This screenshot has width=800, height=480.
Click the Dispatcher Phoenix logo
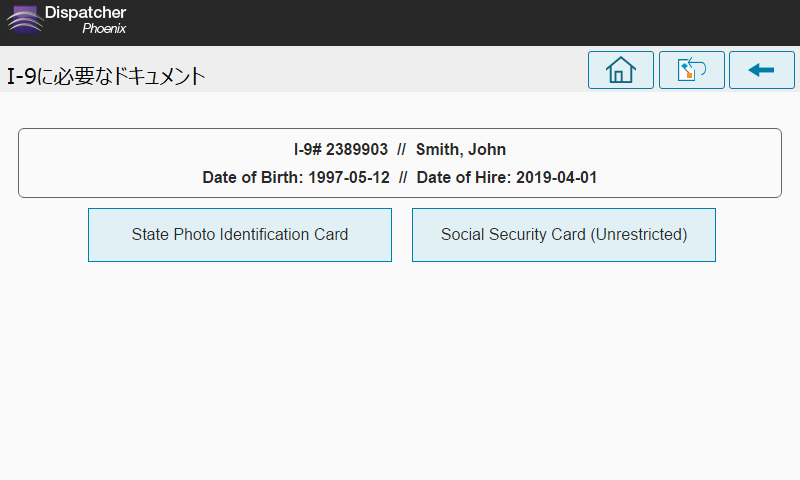[x=66, y=20]
